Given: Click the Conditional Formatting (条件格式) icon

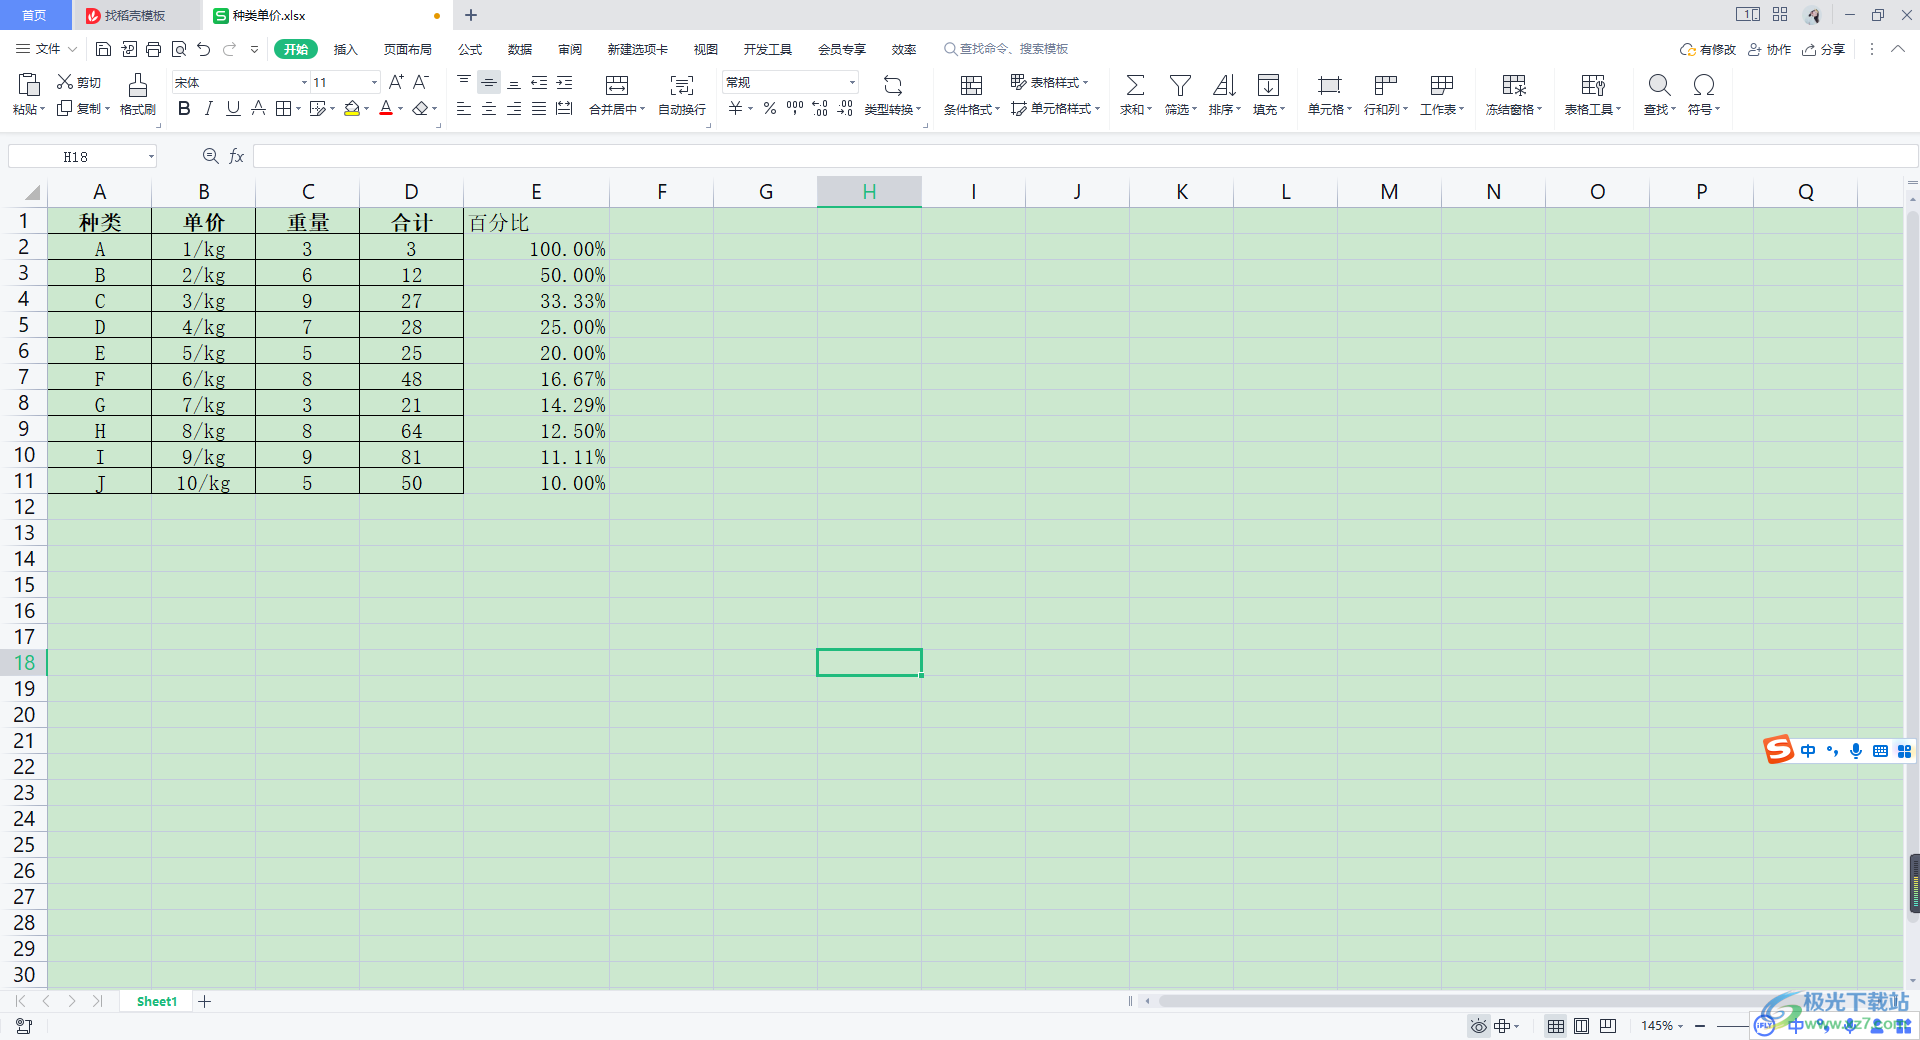Looking at the screenshot, I should pyautogui.click(x=971, y=85).
